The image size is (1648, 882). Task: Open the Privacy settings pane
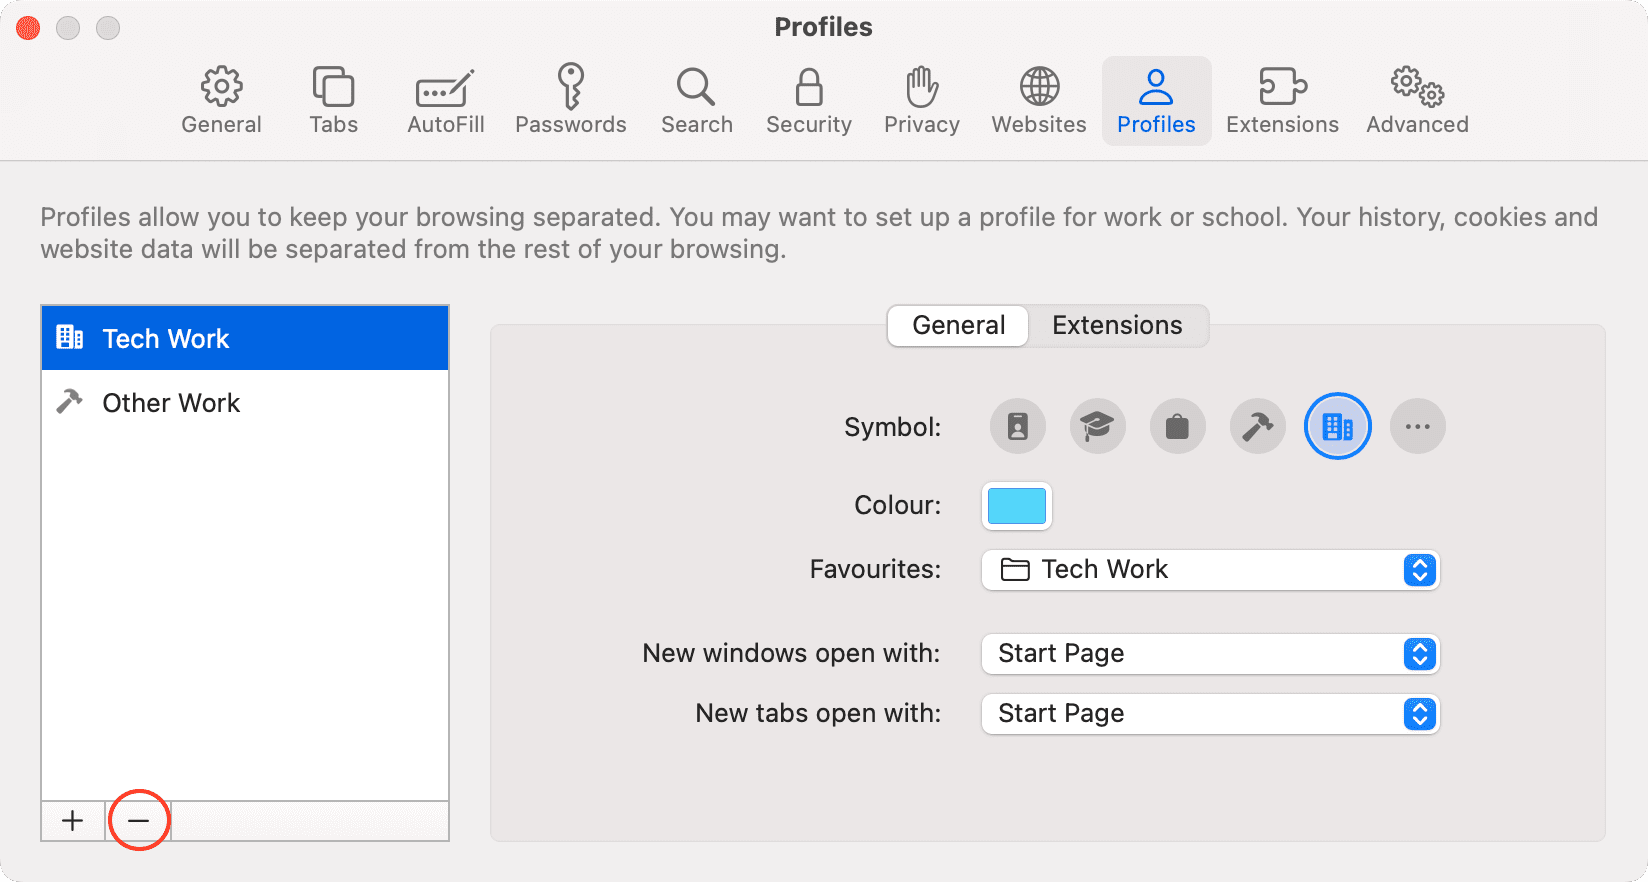coord(921,101)
